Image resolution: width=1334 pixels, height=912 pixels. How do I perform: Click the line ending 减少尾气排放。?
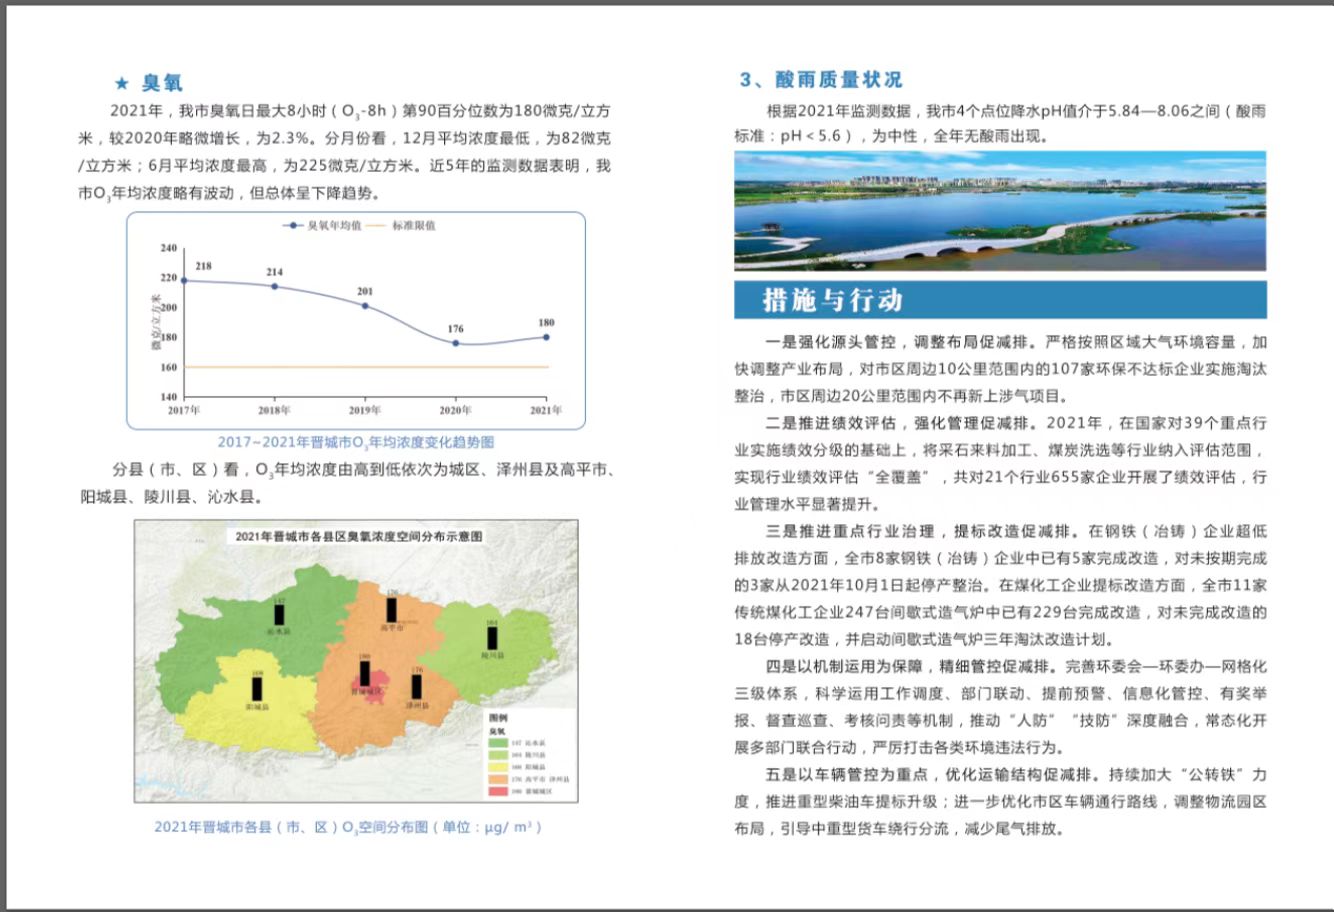899,828
